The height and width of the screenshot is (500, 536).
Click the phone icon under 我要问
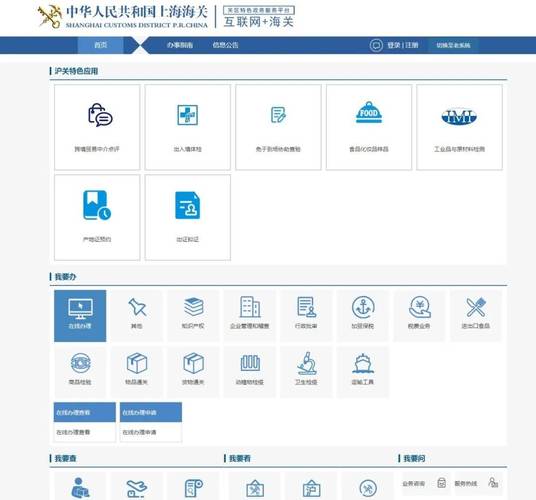[441, 483]
